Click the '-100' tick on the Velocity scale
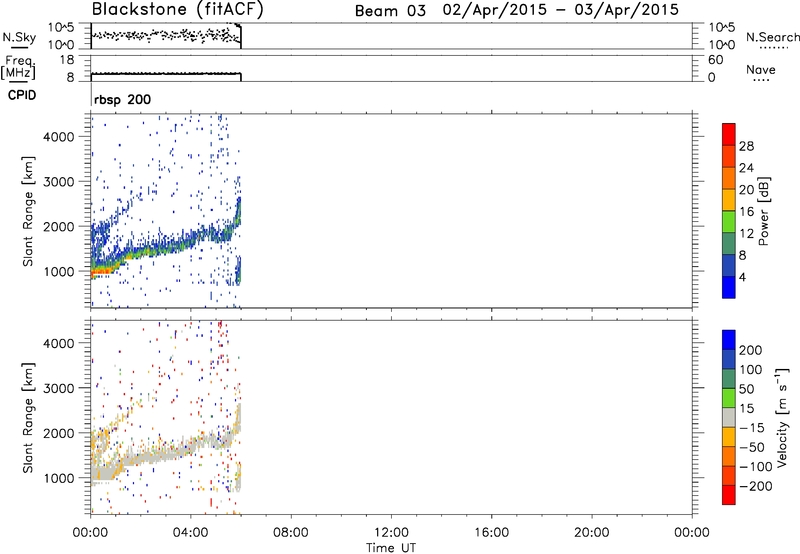This screenshot has height=554, width=800. 756,467
